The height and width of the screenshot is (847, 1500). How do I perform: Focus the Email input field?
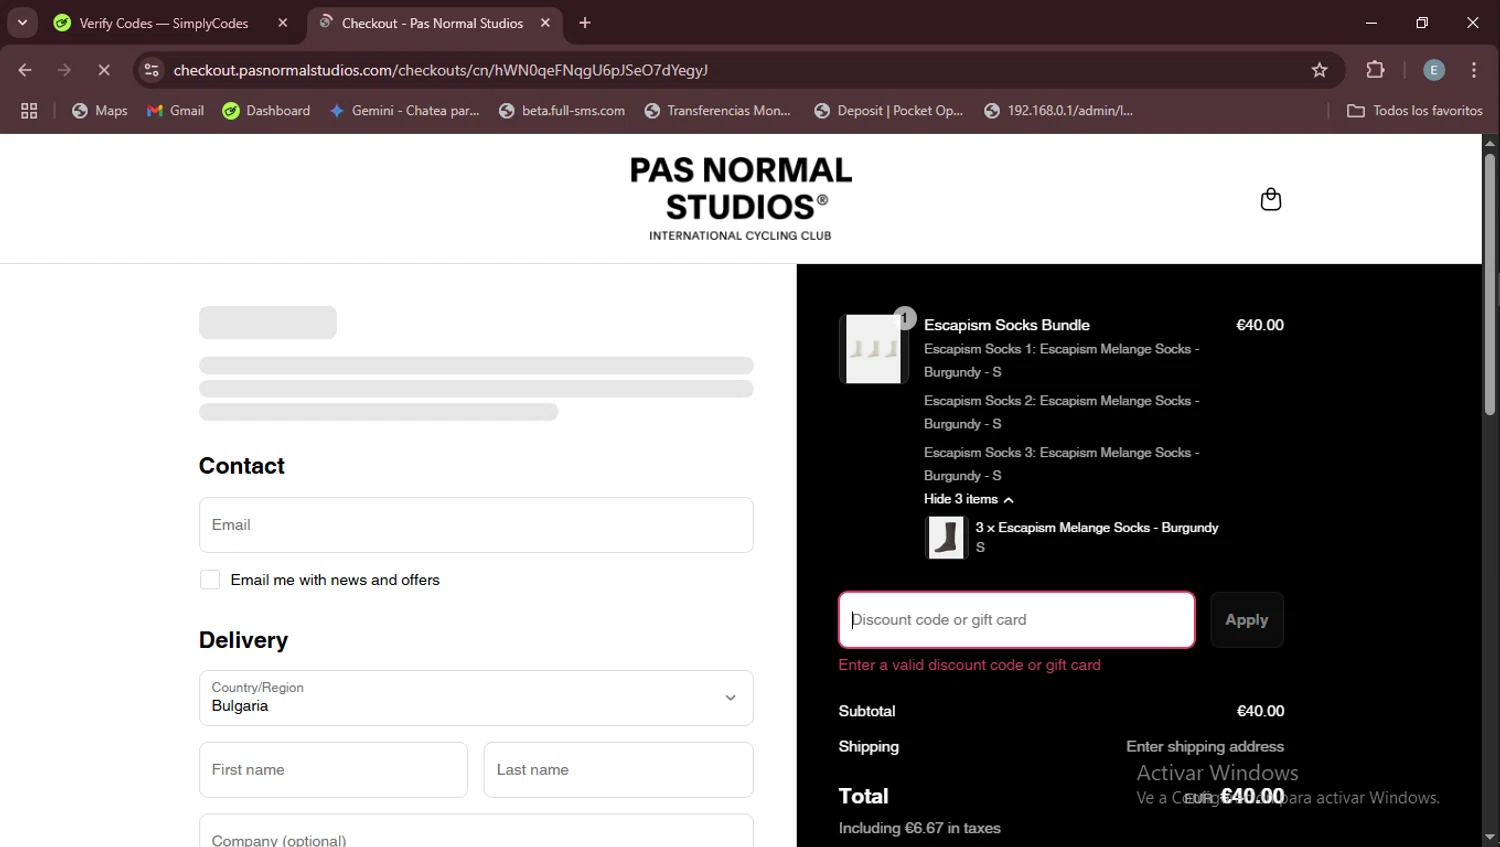click(476, 525)
